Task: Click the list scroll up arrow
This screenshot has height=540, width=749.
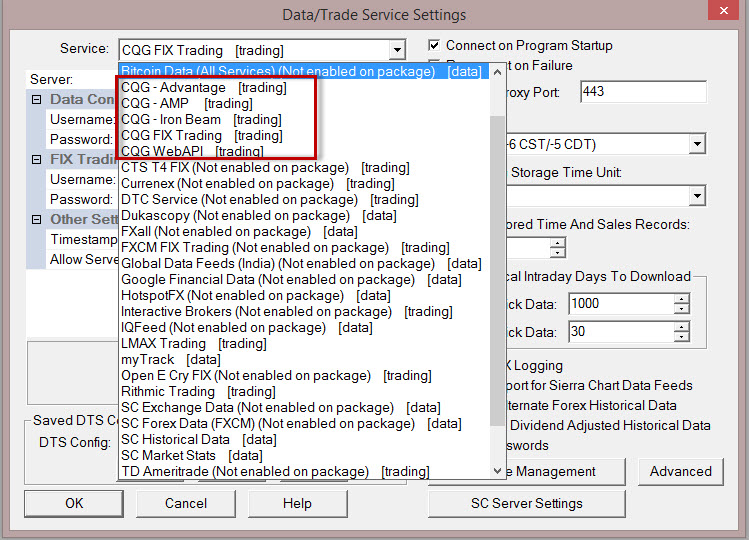Action: pyautogui.click(x=497, y=72)
